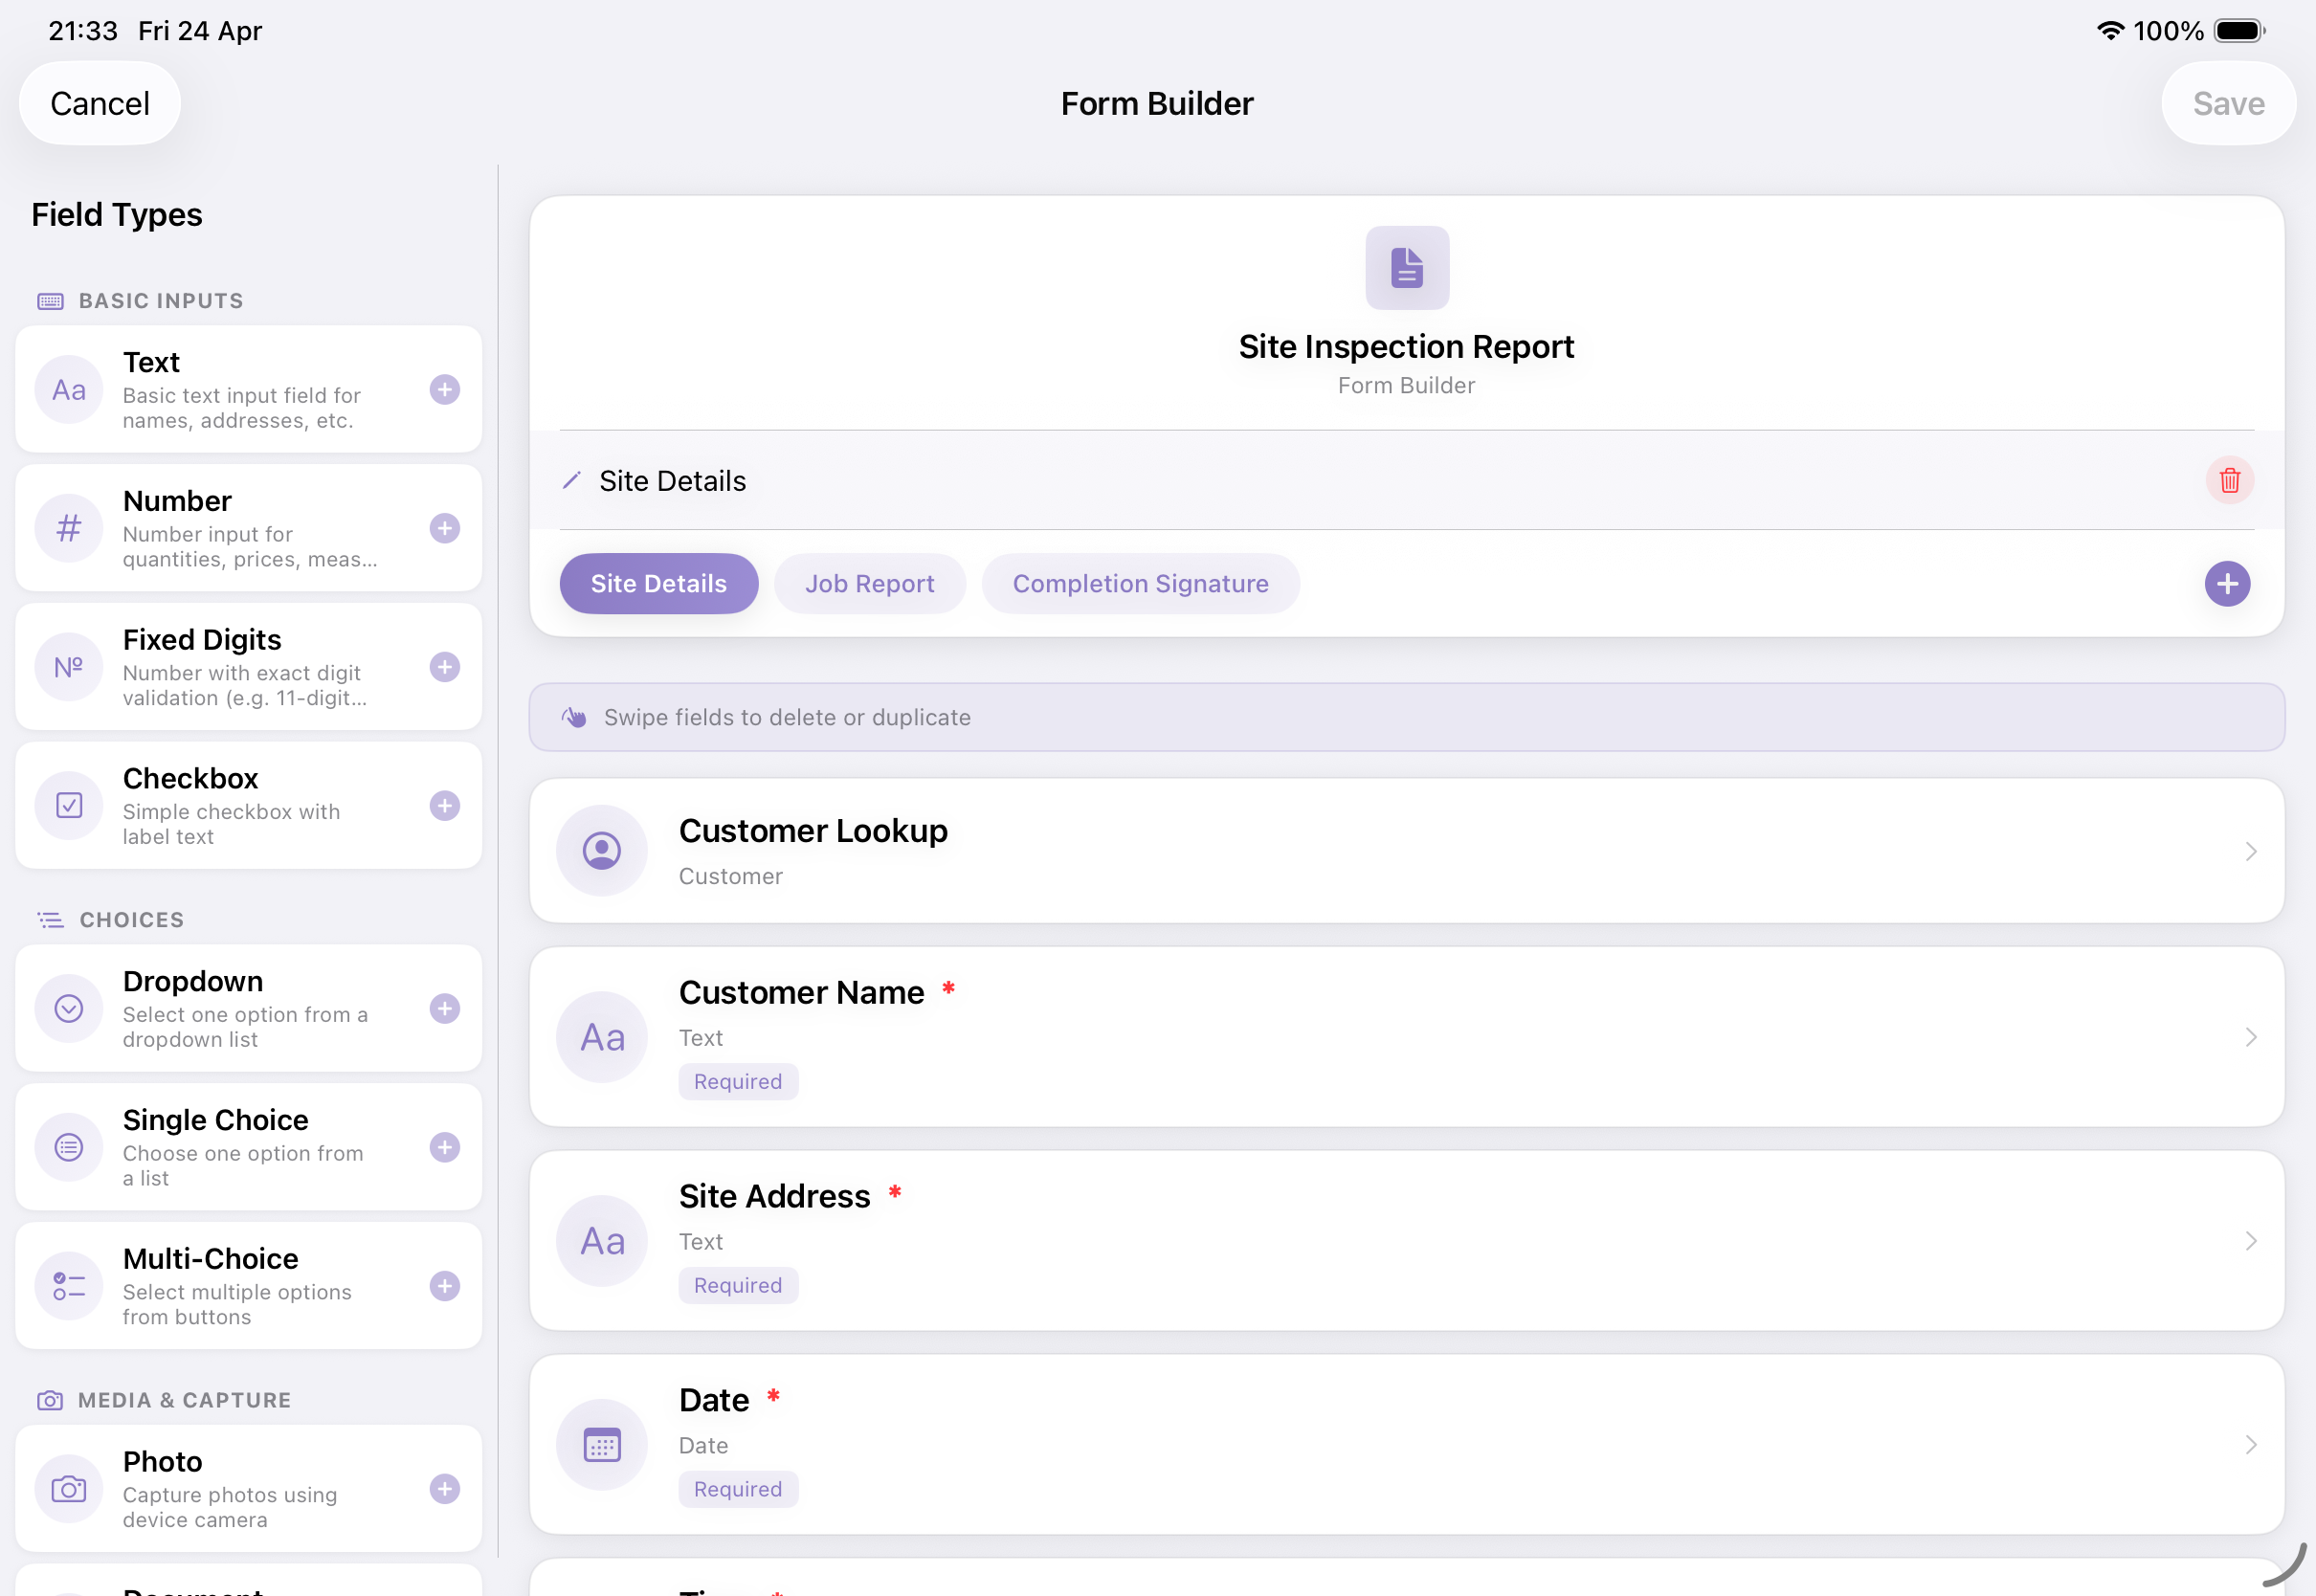Click the list icon beside CHOICES header
The height and width of the screenshot is (1596, 2316).
coord(50,920)
